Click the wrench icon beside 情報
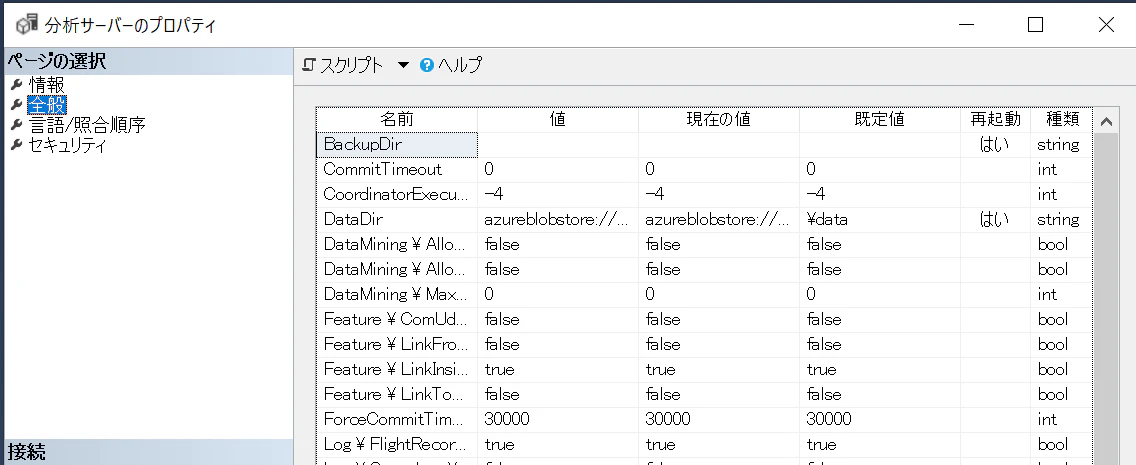 16,84
